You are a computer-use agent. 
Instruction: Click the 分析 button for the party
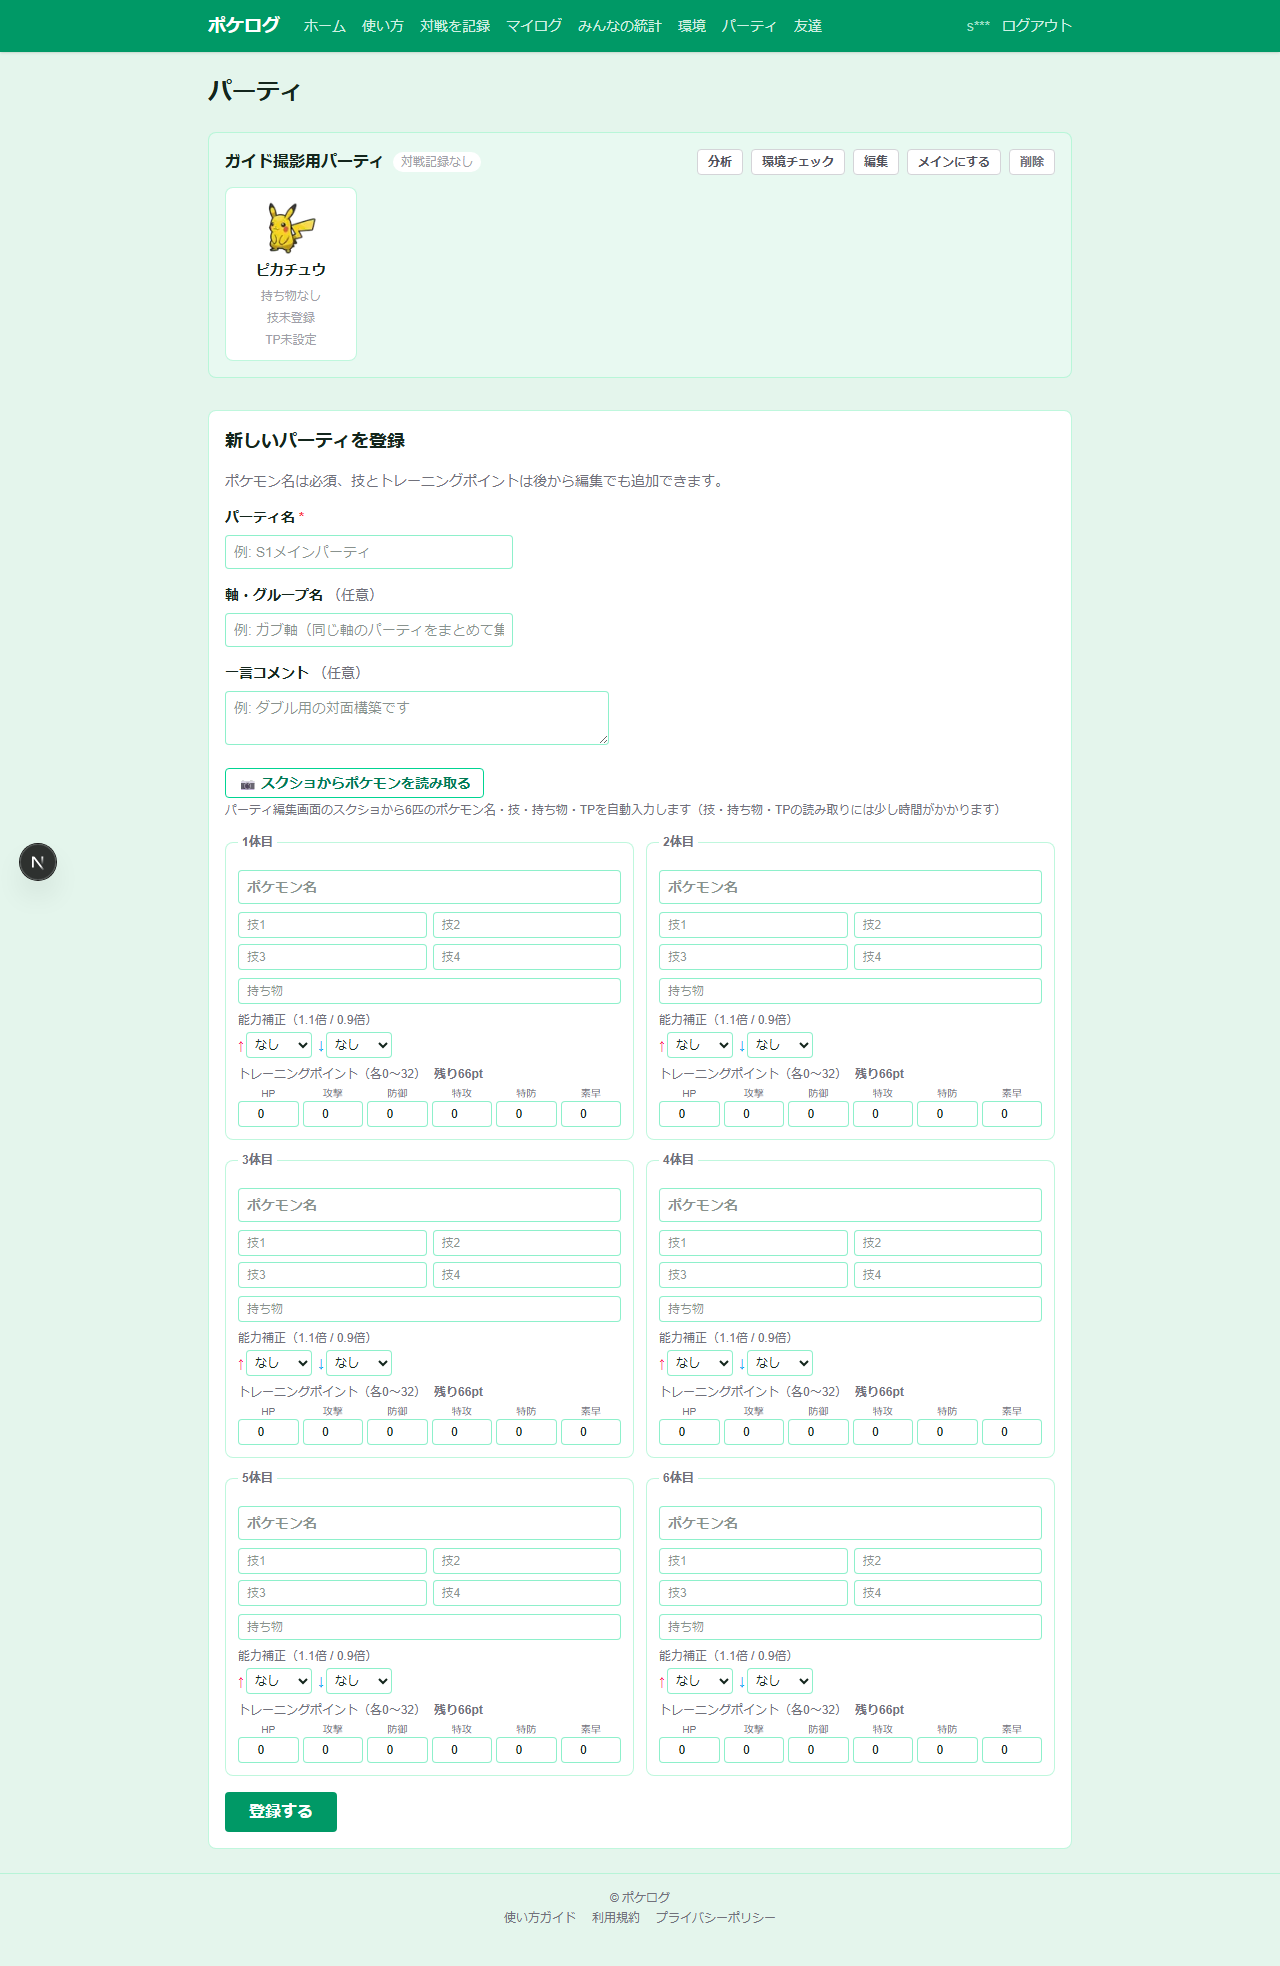point(720,162)
